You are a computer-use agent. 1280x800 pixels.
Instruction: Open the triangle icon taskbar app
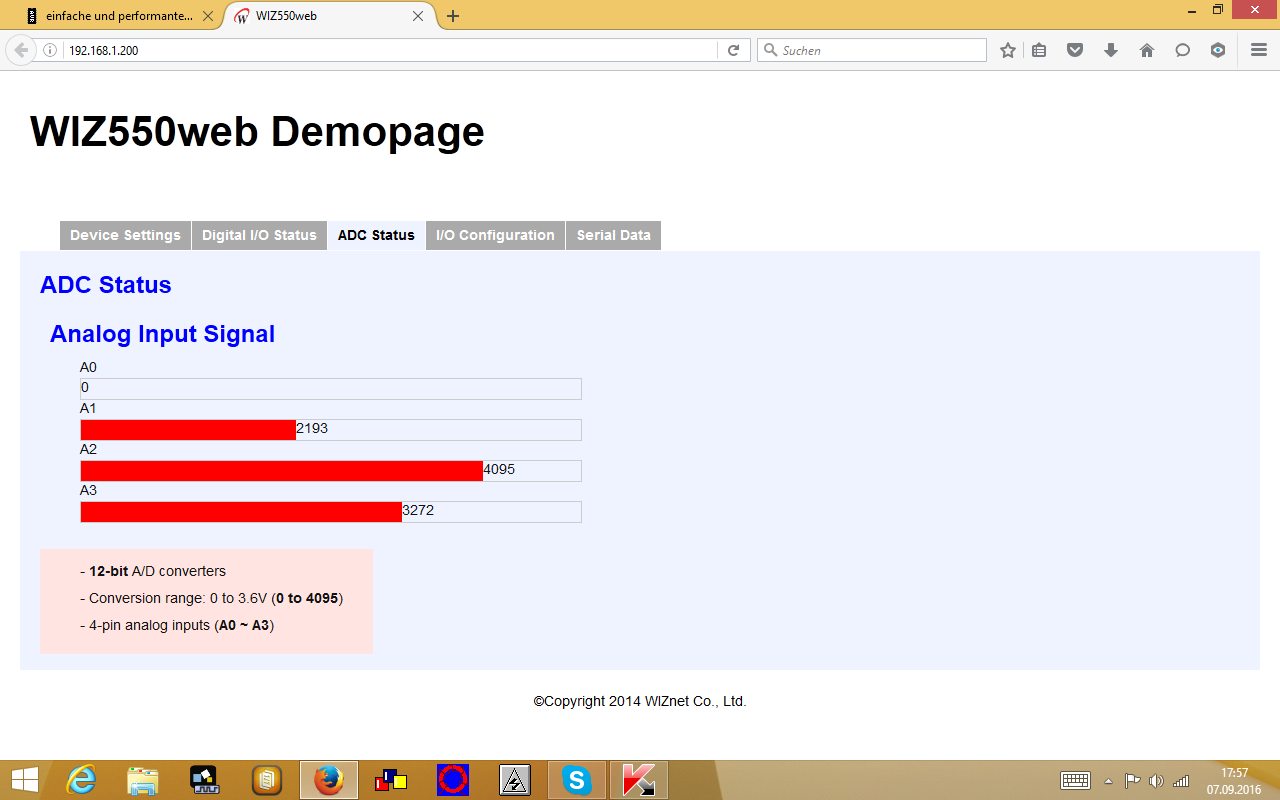tap(515, 780)
